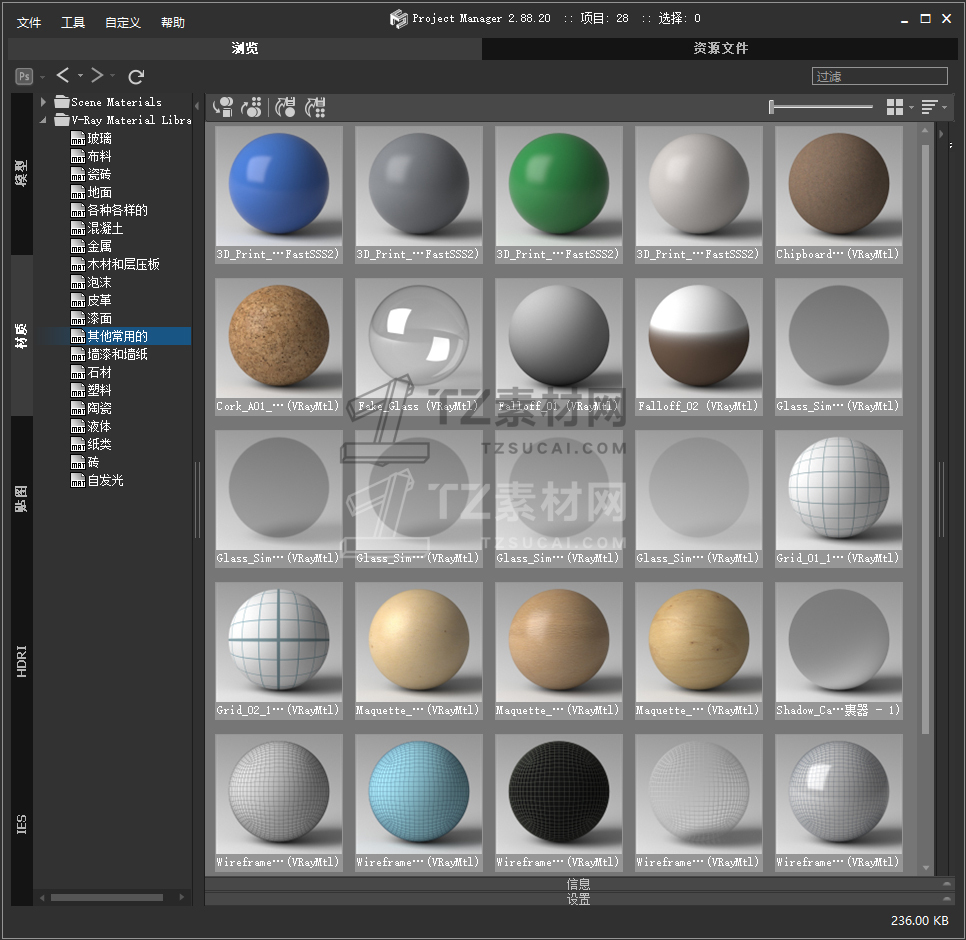
Task: Open the 工具 menu
Action: coord(73,22)
